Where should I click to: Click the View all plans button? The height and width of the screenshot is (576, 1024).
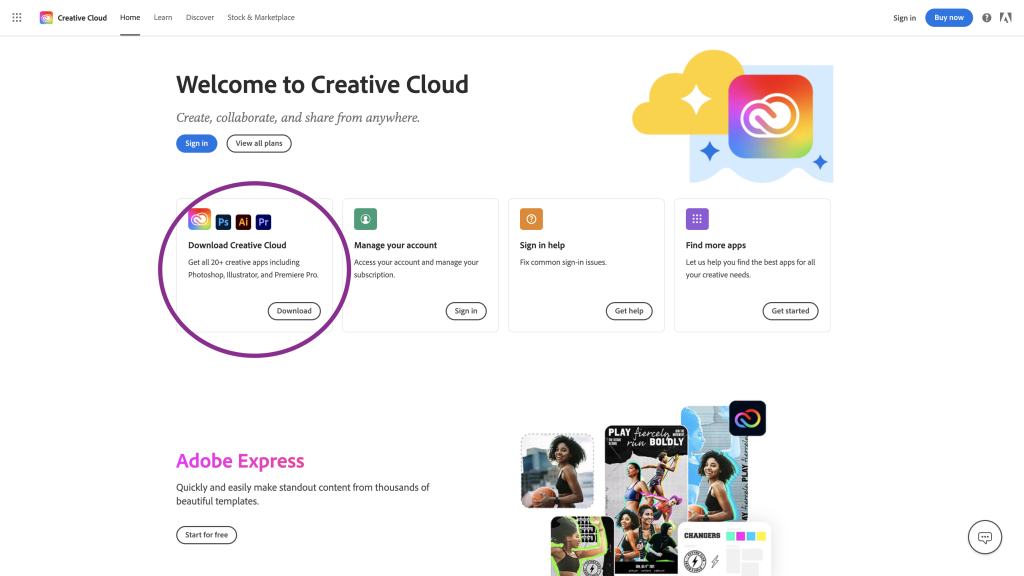coord(259,143)
